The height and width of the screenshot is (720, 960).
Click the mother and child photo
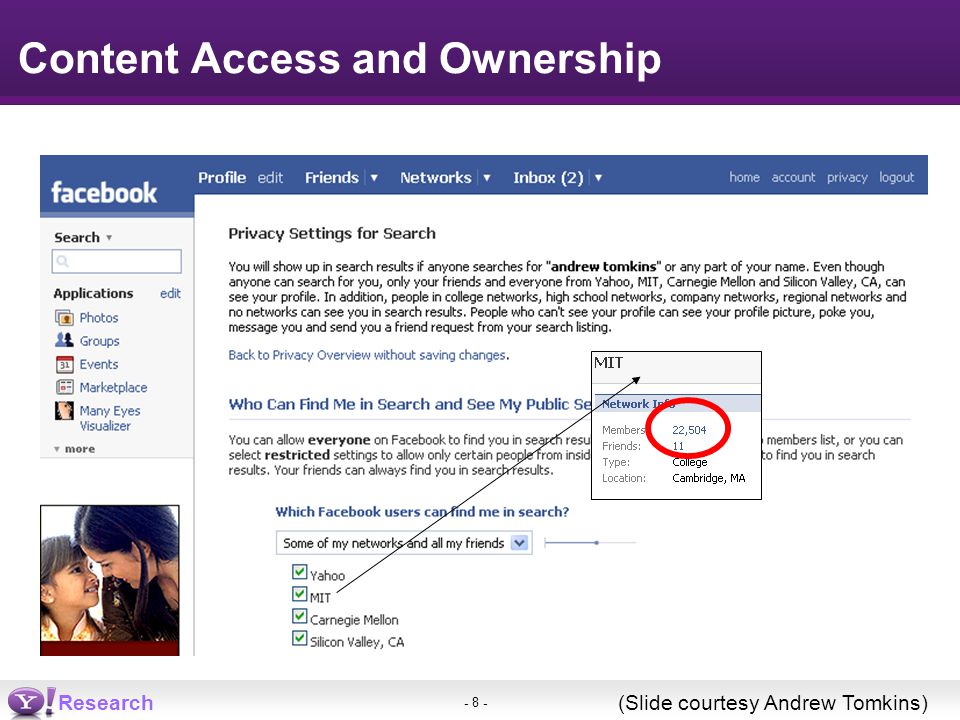point(110,580)
